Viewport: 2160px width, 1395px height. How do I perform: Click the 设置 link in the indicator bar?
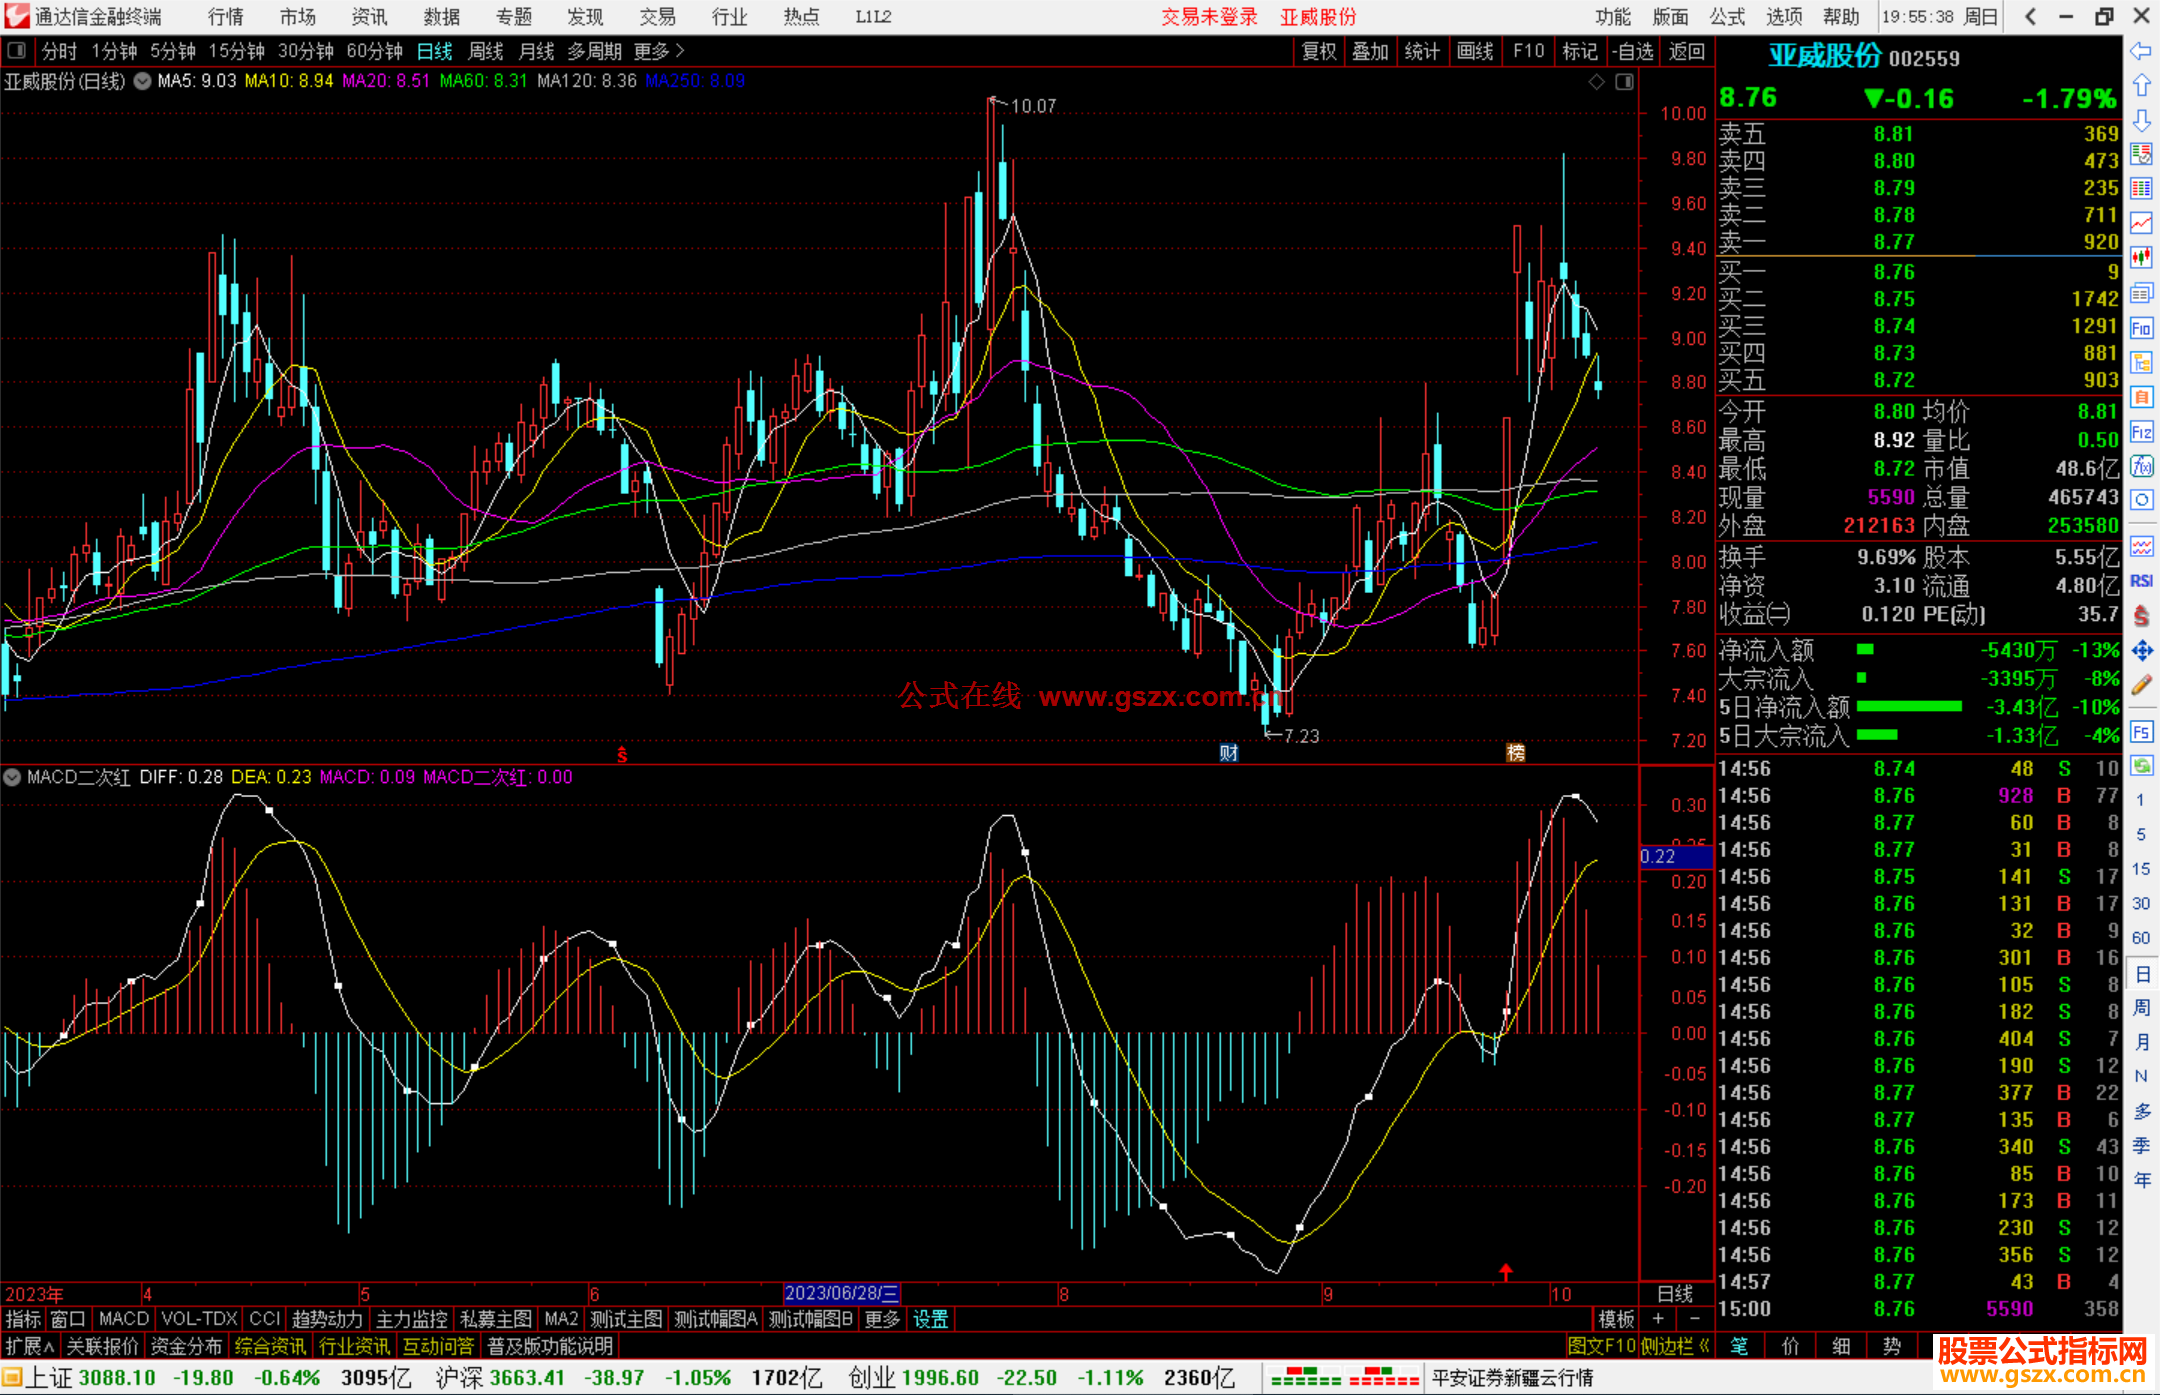[930, 1319]
